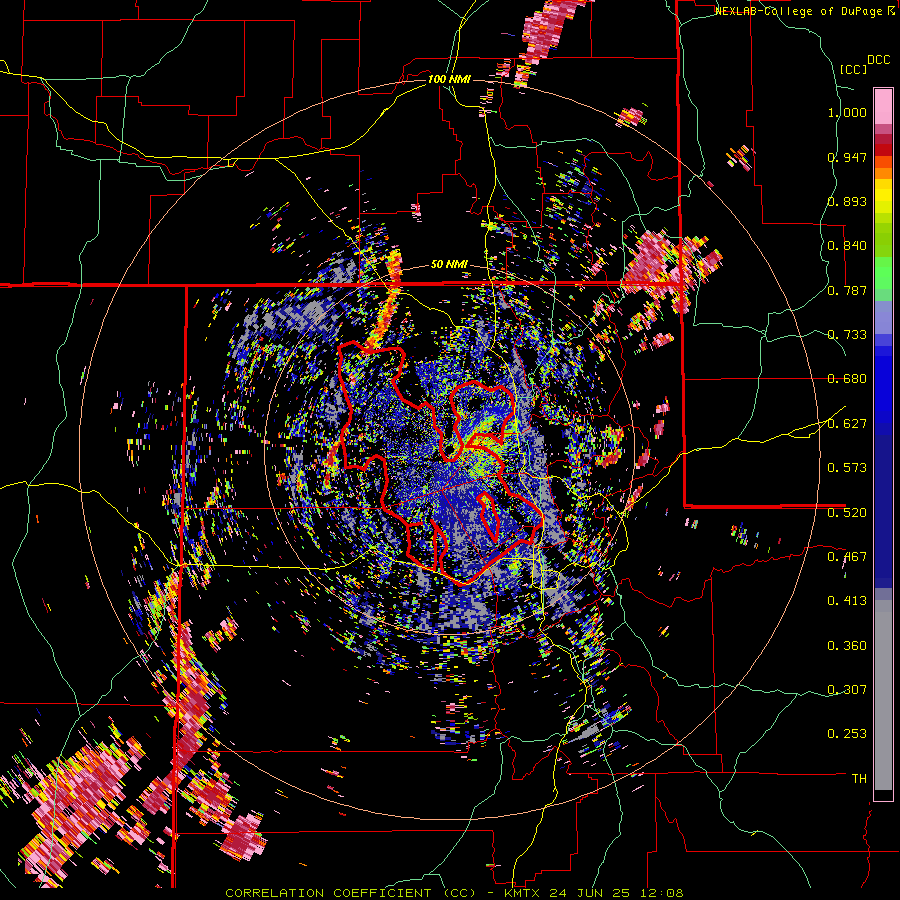Click the [CC] product label
Screen dimensions: 900x900
click(x=854, y=69)
